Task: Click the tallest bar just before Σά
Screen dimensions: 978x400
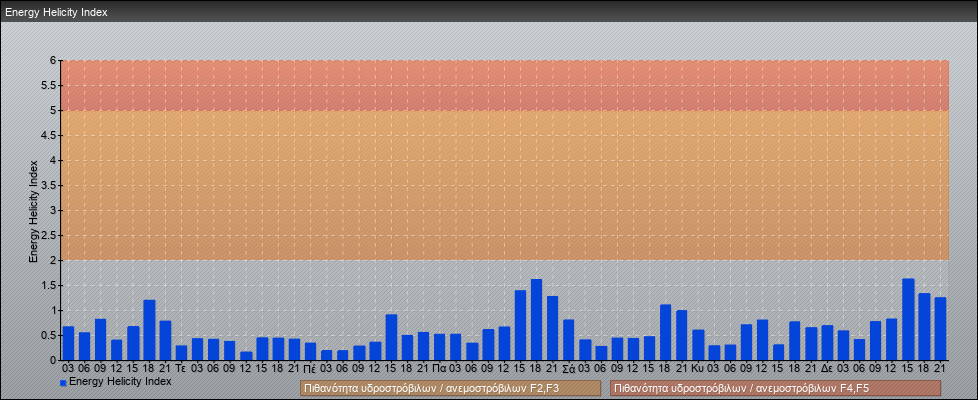Action: point(536,320)
